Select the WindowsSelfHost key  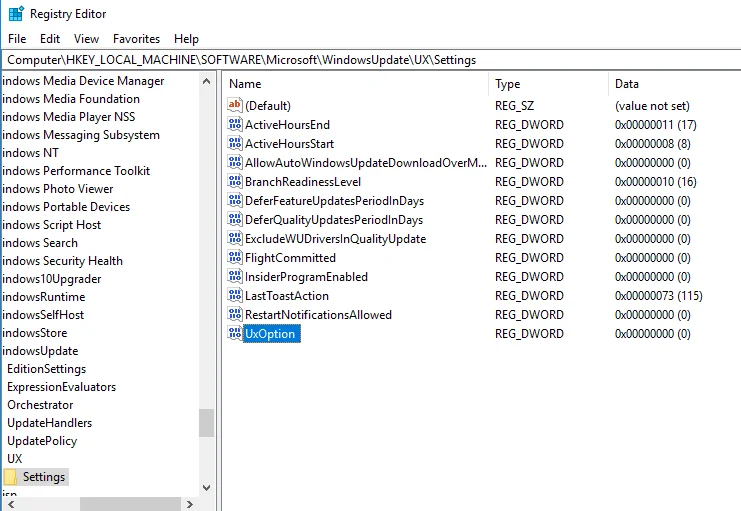43,314
